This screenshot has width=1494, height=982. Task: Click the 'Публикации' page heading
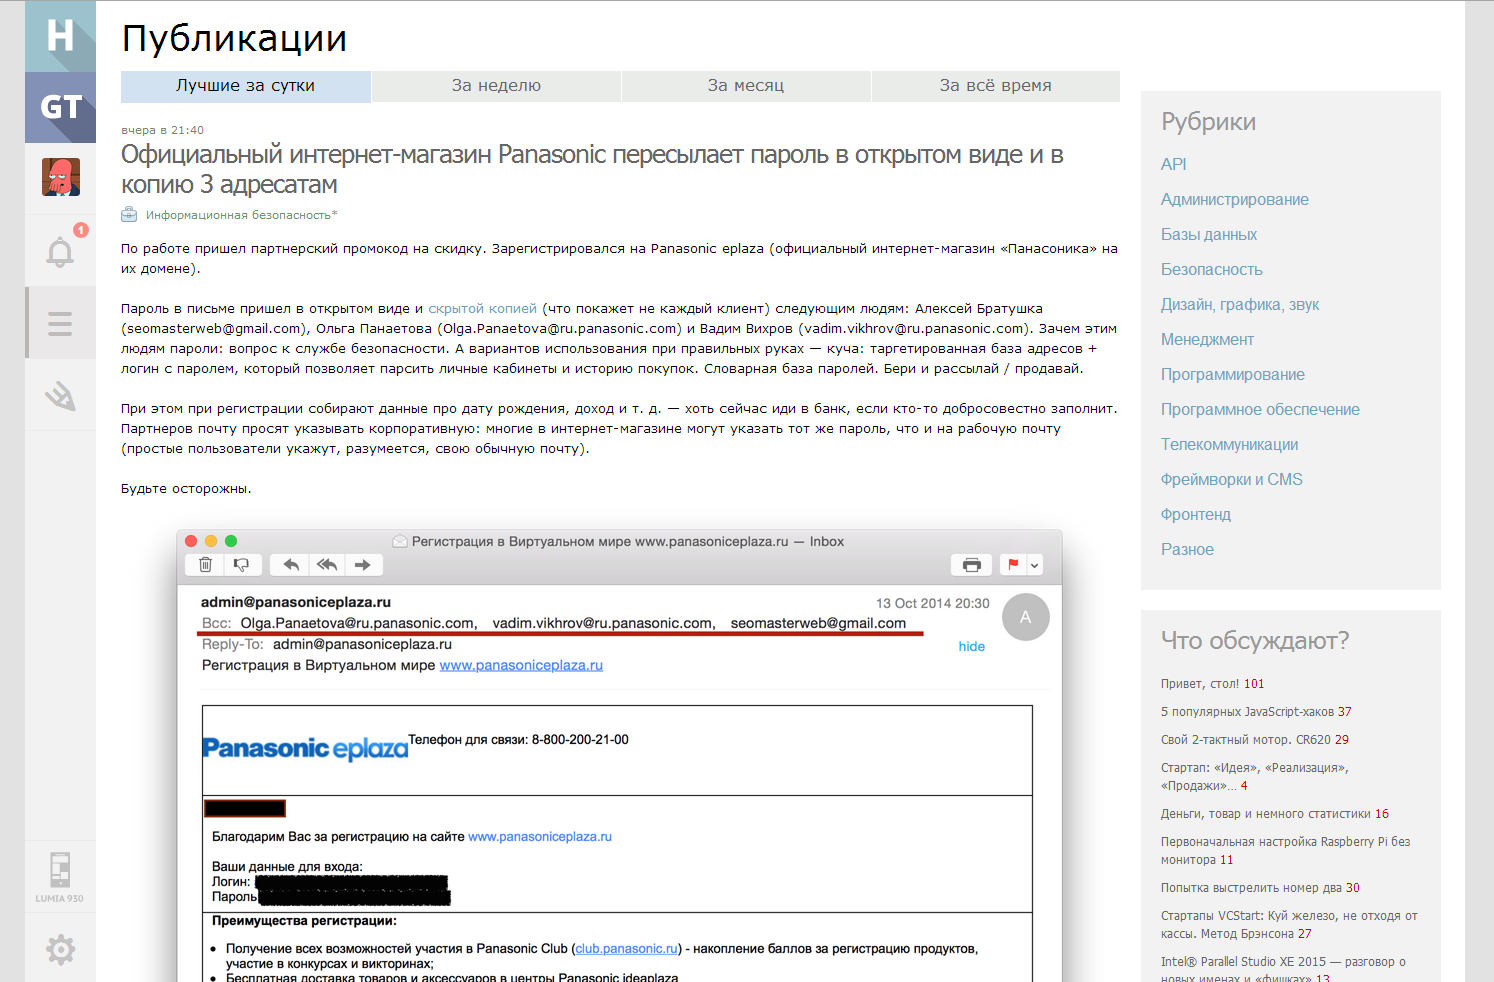(x=234, y=39)
